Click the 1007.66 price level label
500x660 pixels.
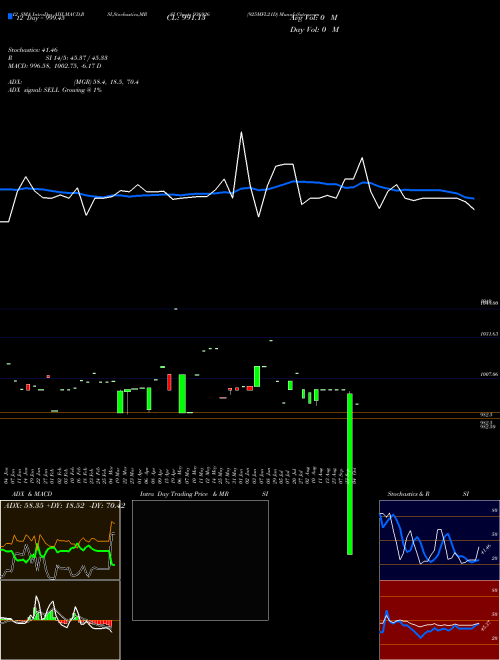[x=489, y=374]
